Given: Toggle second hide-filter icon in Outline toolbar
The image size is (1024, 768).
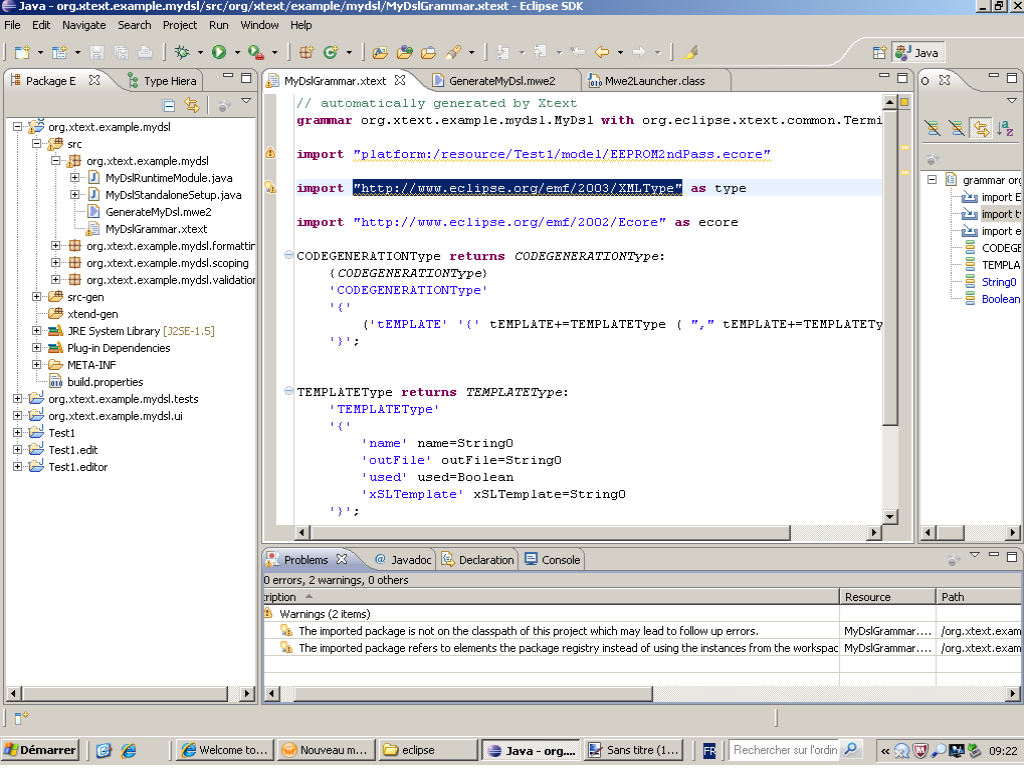Looking at the screenshot, I should (957, 128).
